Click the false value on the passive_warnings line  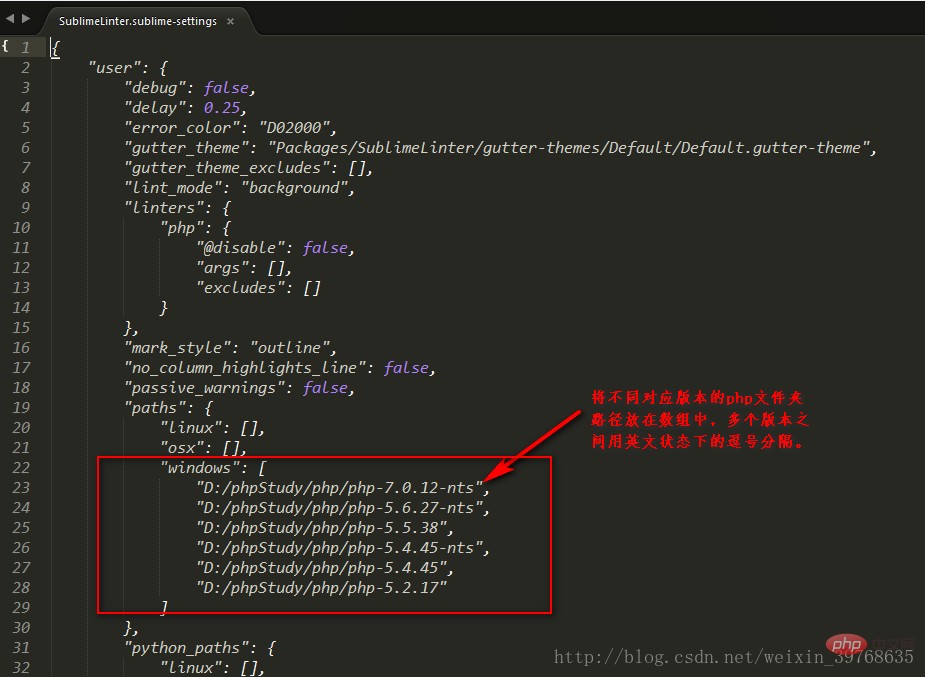(x=325, y=388)
